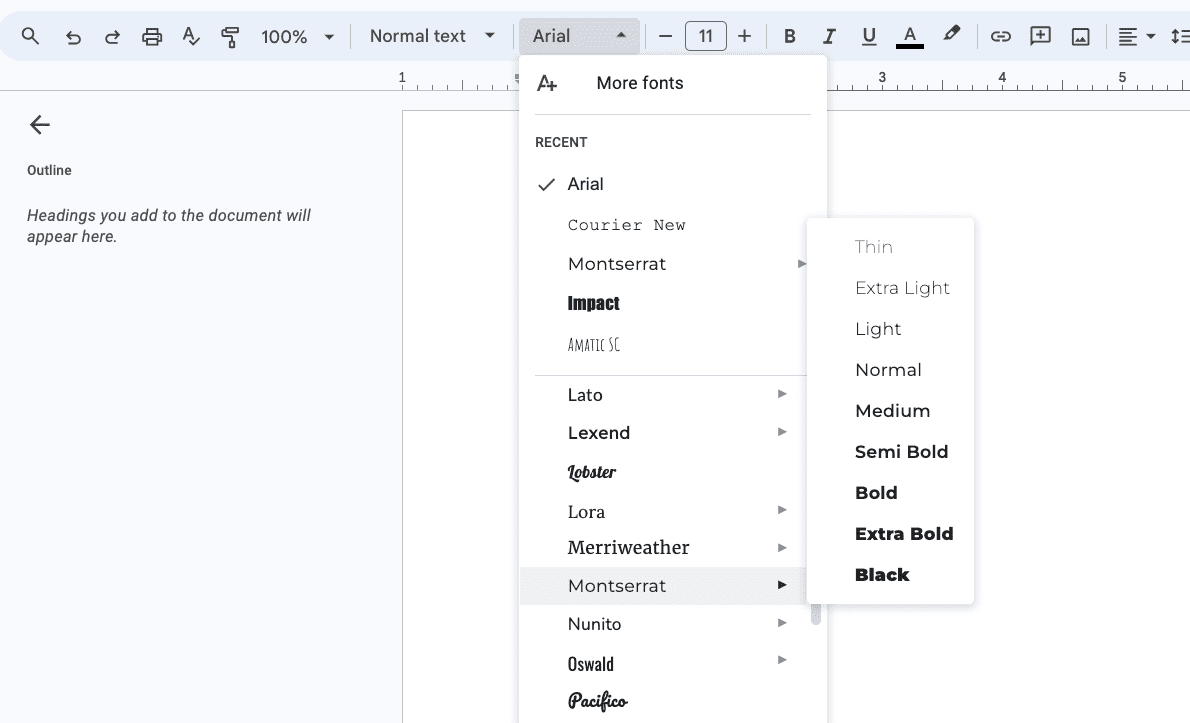Click the print icon

152,37
